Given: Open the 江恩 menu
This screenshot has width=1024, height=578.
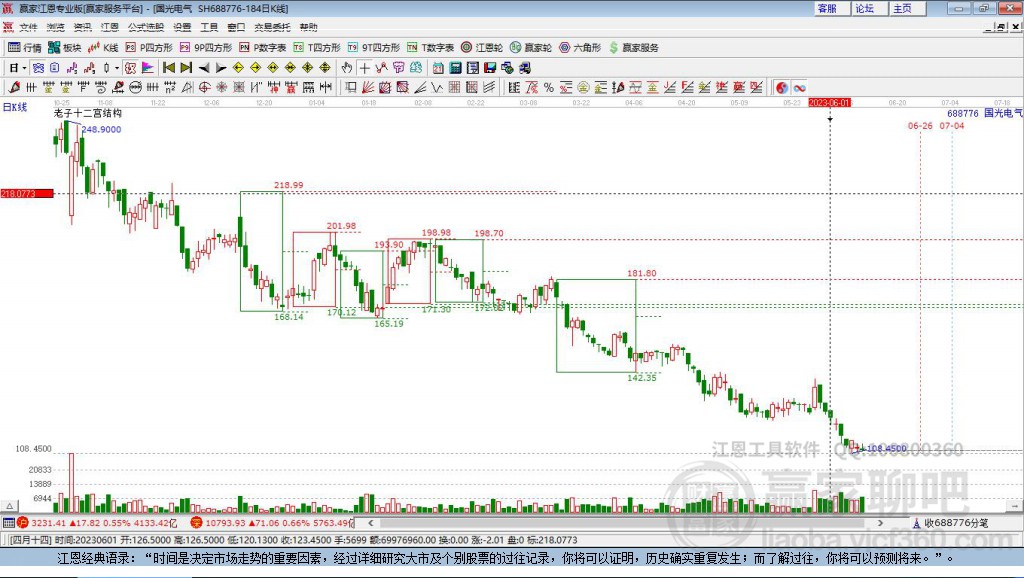Looking at the screenshot, I should (x=110, y=27).
